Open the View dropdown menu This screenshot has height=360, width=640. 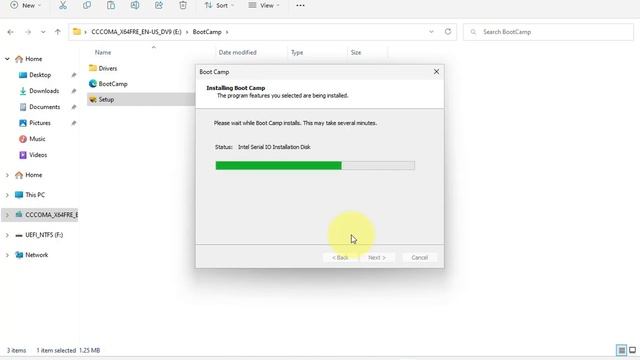[x=264, y=5]
